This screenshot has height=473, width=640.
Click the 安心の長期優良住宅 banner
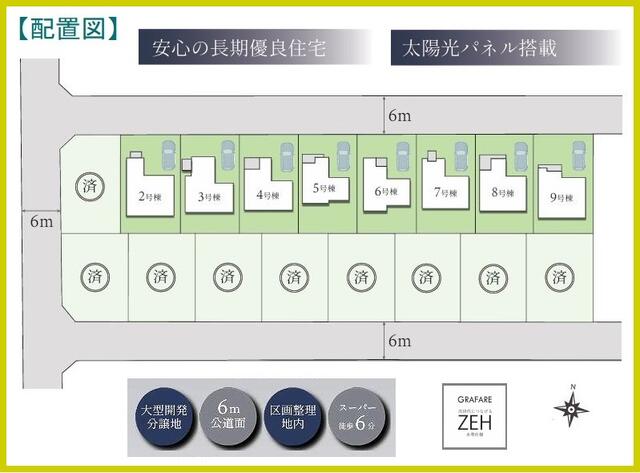(255, 47)
